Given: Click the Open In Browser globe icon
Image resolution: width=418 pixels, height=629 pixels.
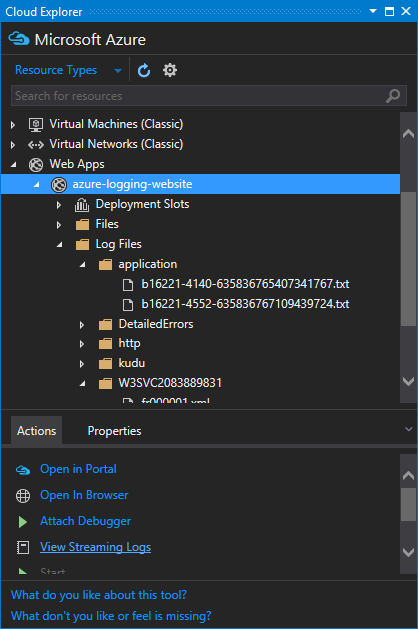Looking at the screenshot, I should 23,496.
